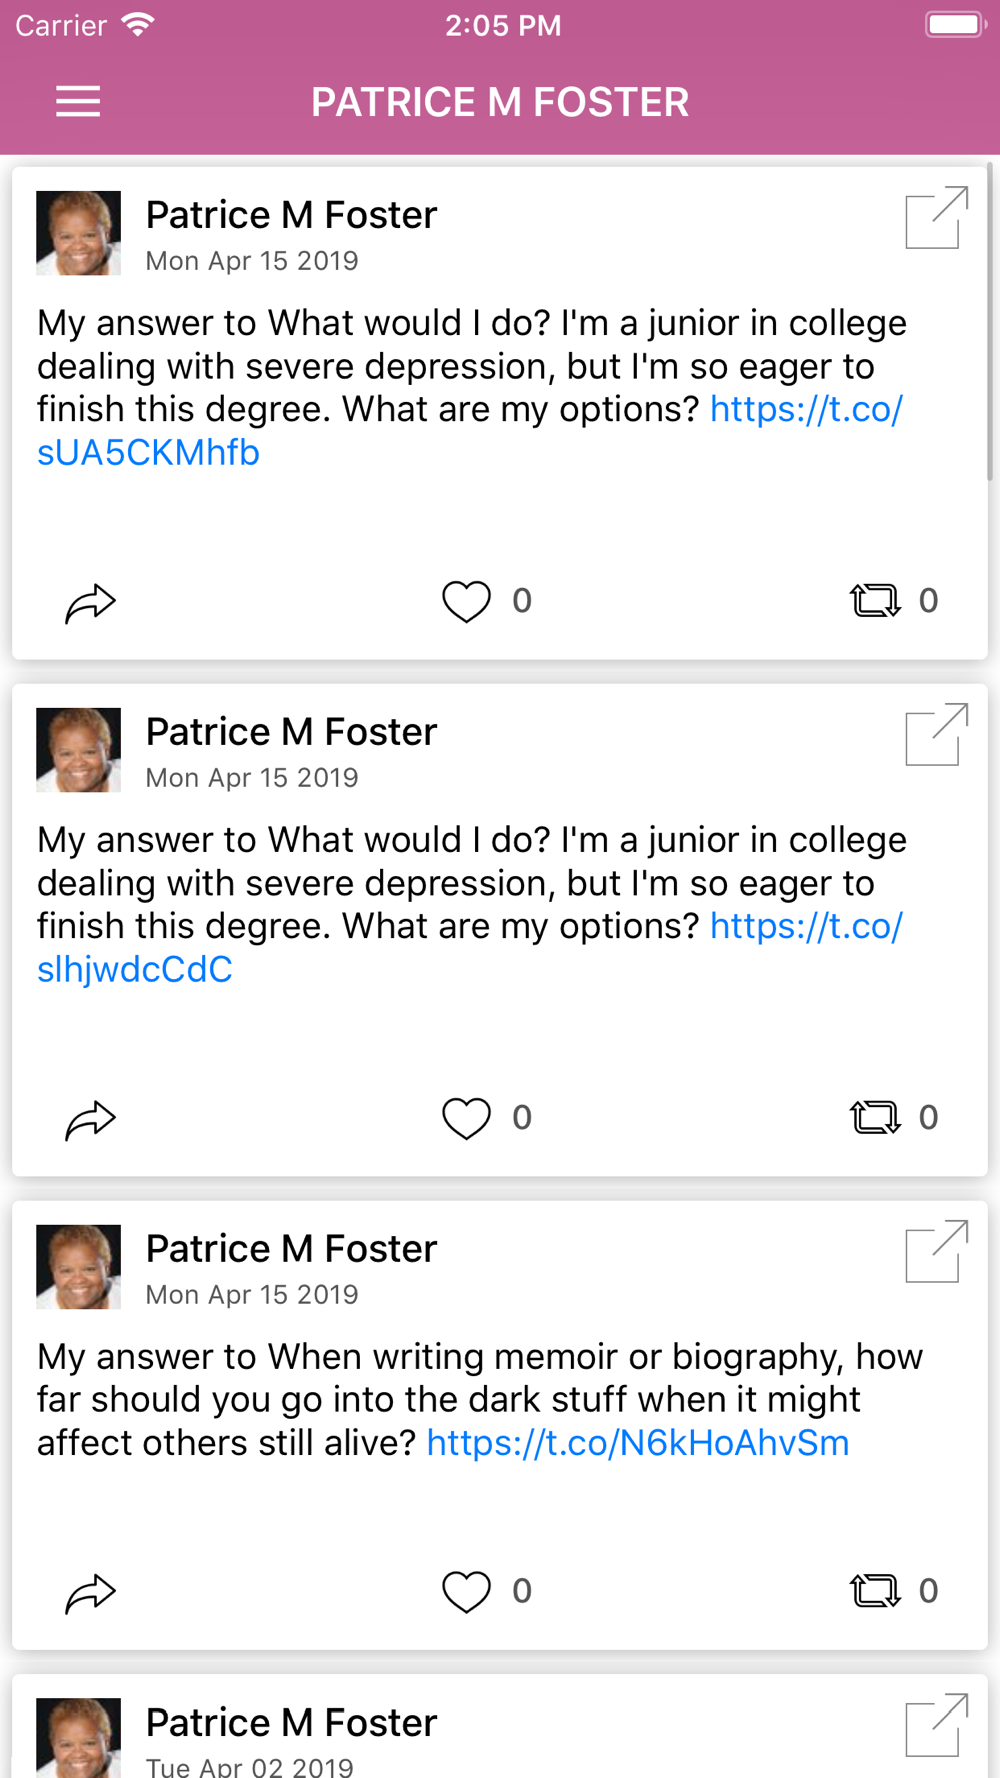
Task: Tap the Wi-Fi status indicator
Action: pos(138,25)
